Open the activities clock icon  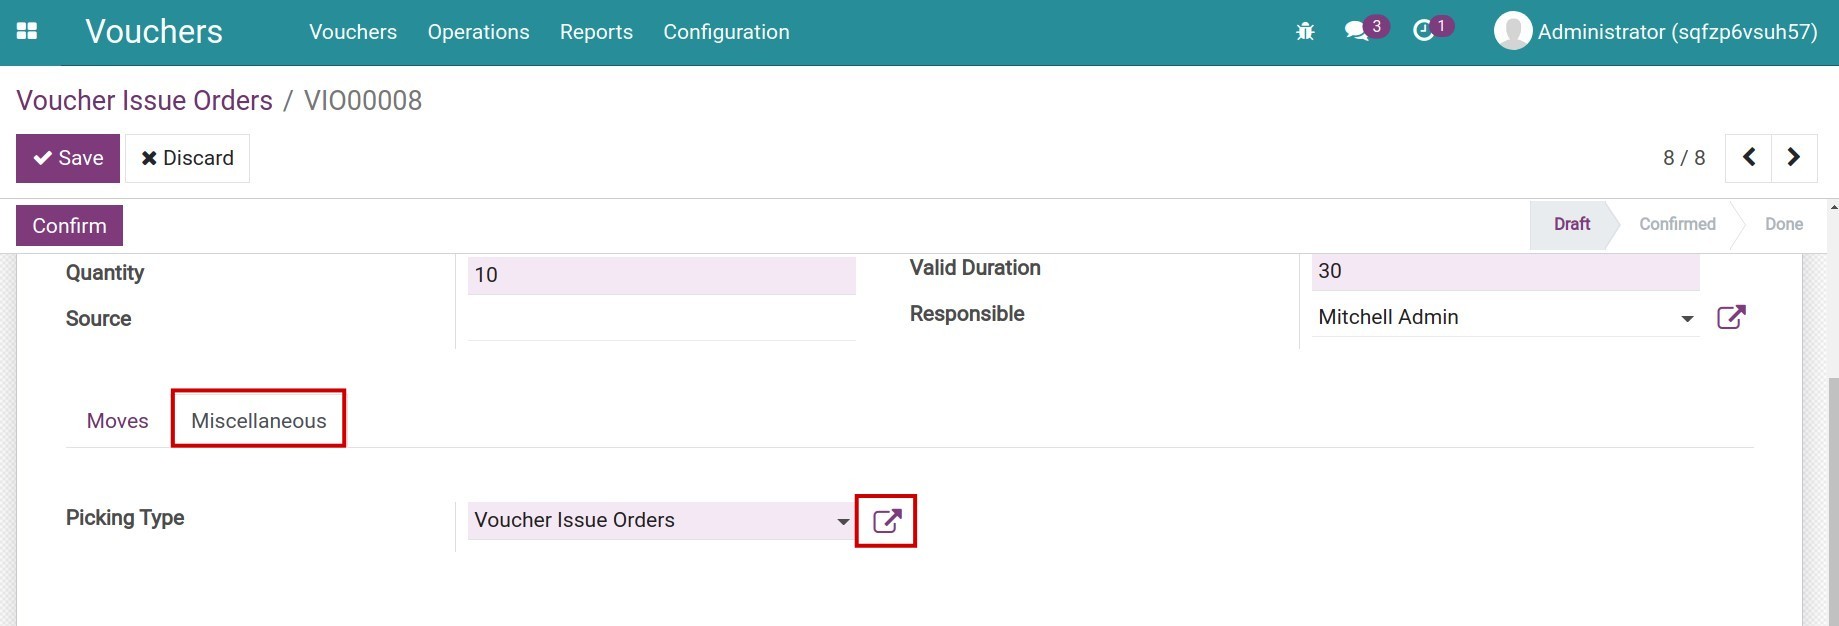click(1423, 31)
